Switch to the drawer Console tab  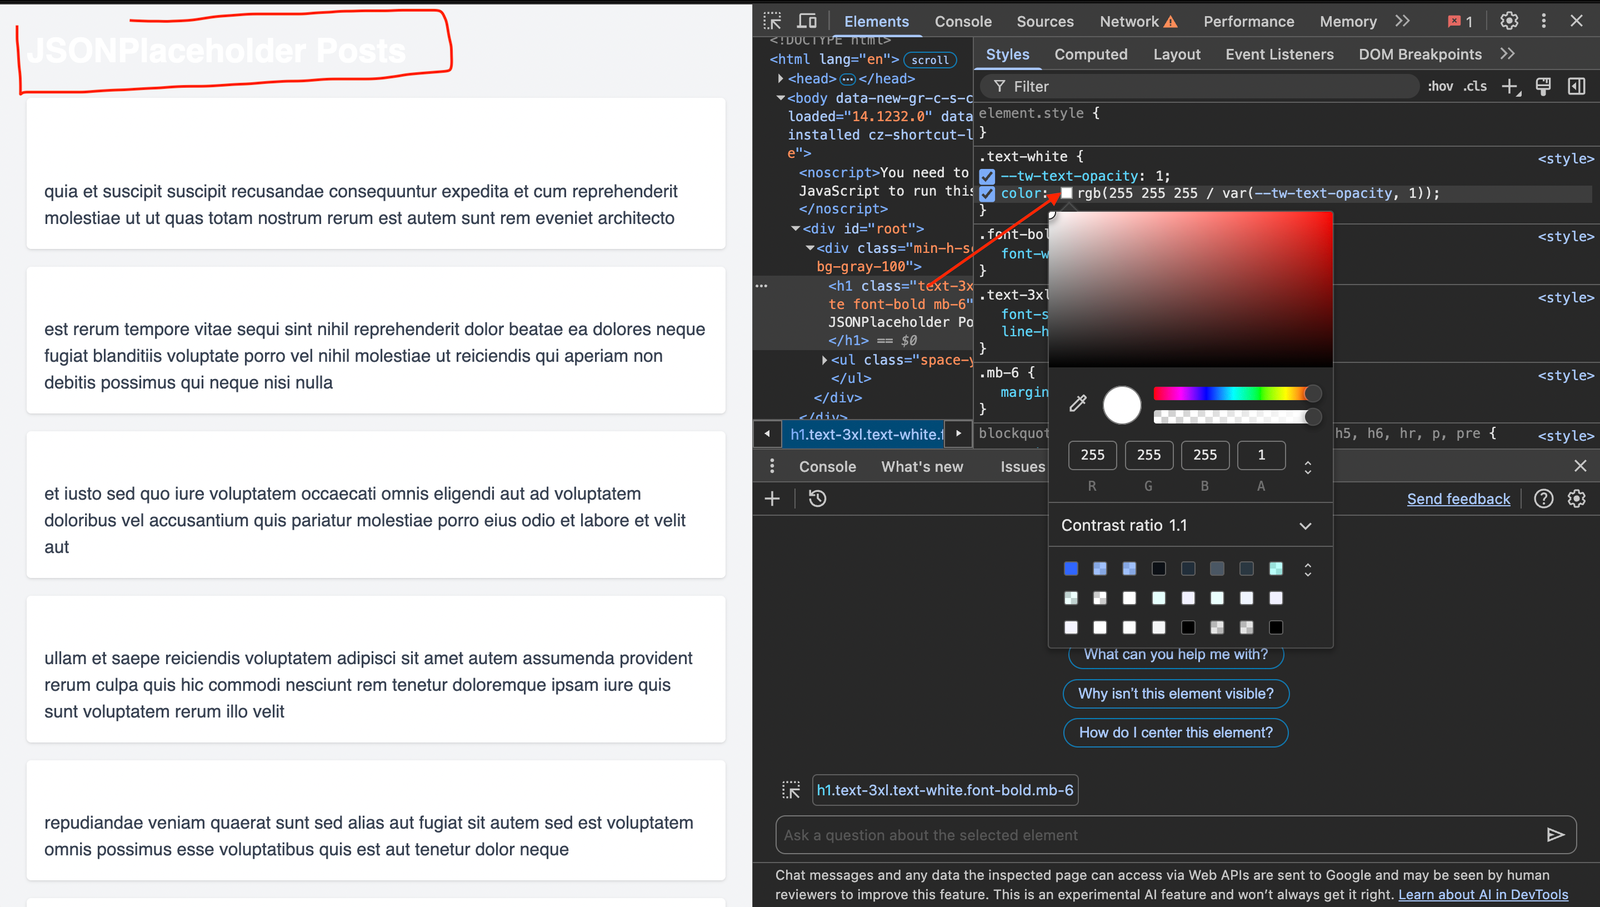(x=827, y=467)
